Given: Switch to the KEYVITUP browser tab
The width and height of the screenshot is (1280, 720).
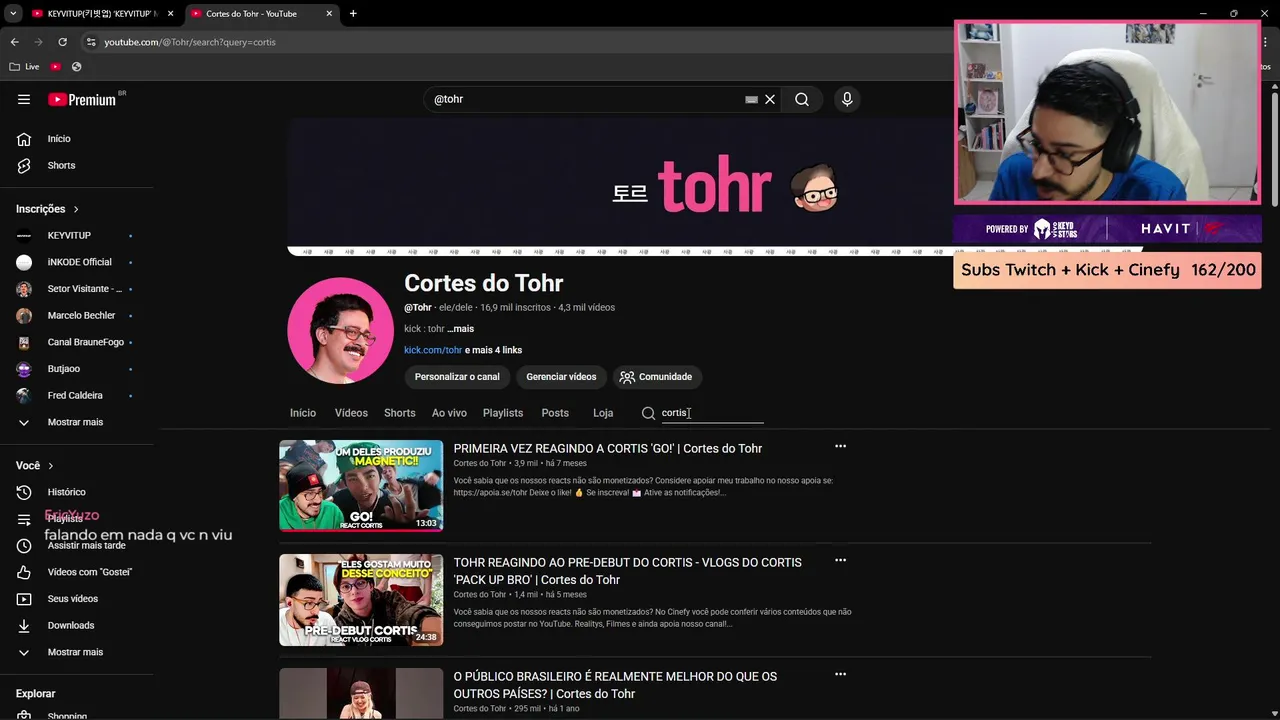Looking at the screenshot, I should (100, 13).
